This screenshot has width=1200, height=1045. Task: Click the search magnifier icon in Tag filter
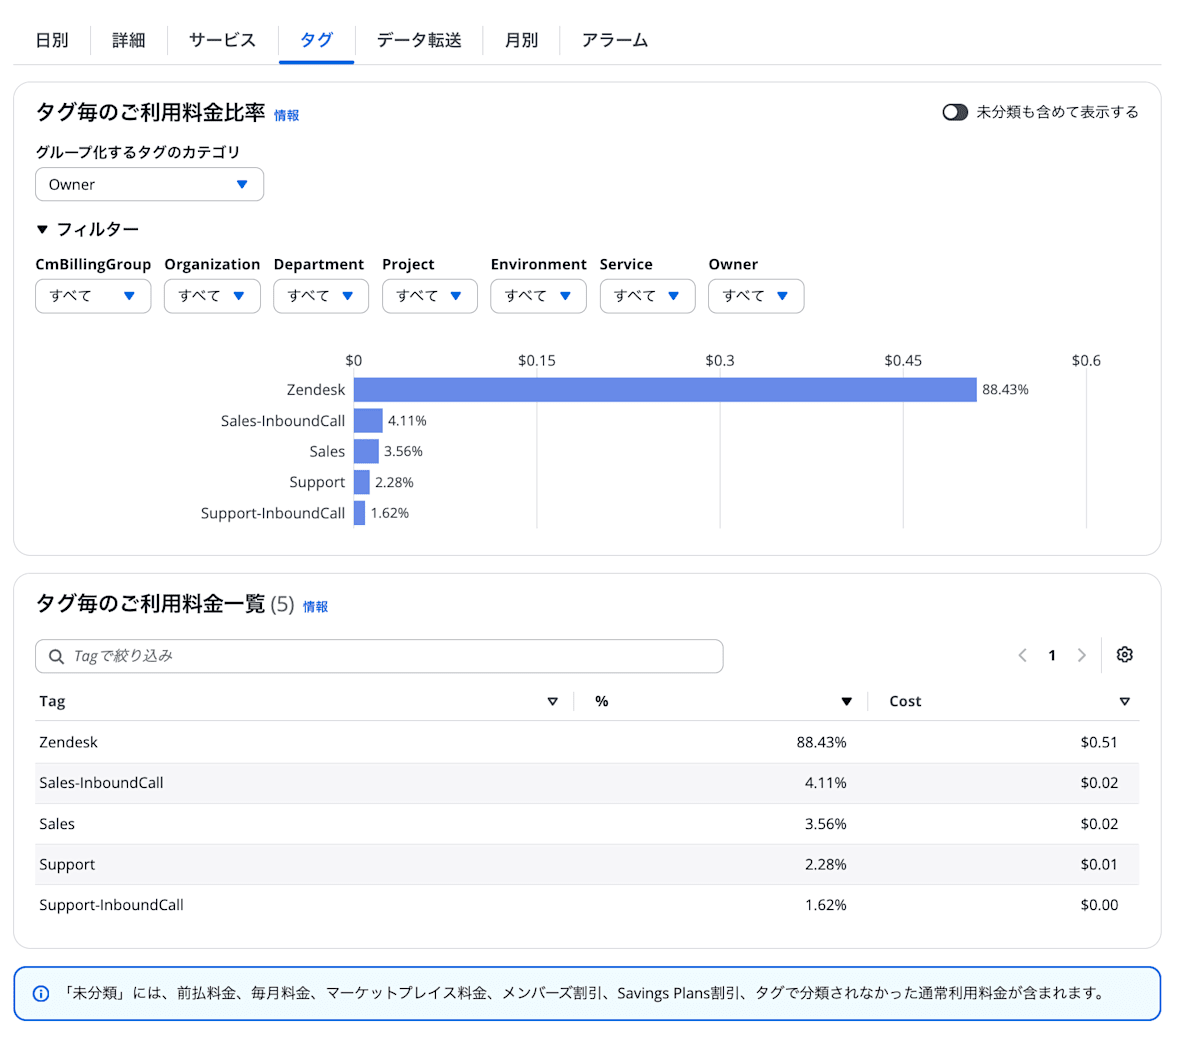(x=57, y=657)
